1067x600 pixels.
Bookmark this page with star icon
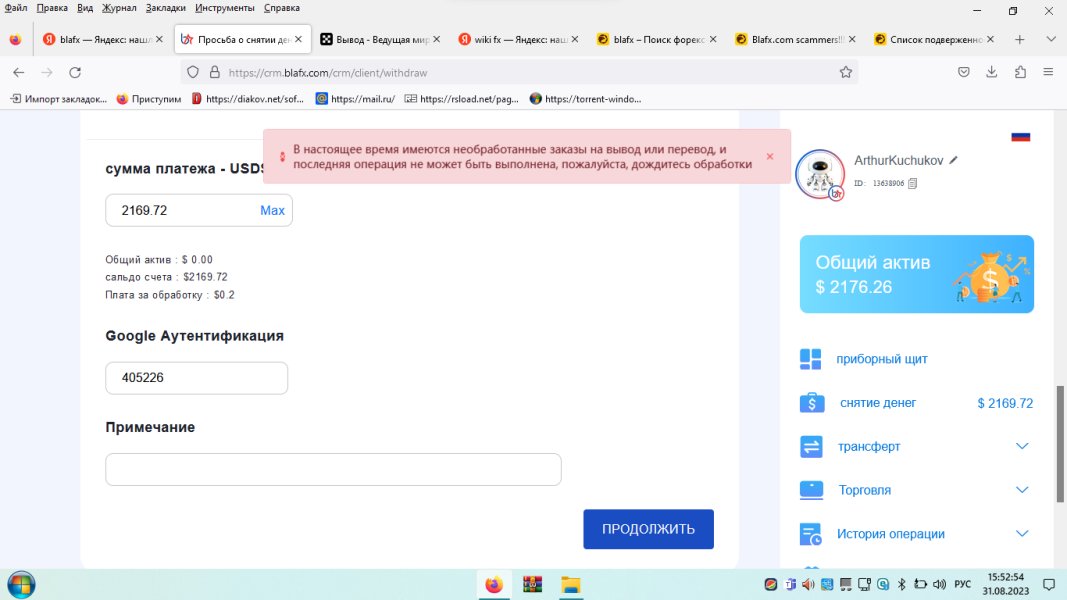[845, 72]
